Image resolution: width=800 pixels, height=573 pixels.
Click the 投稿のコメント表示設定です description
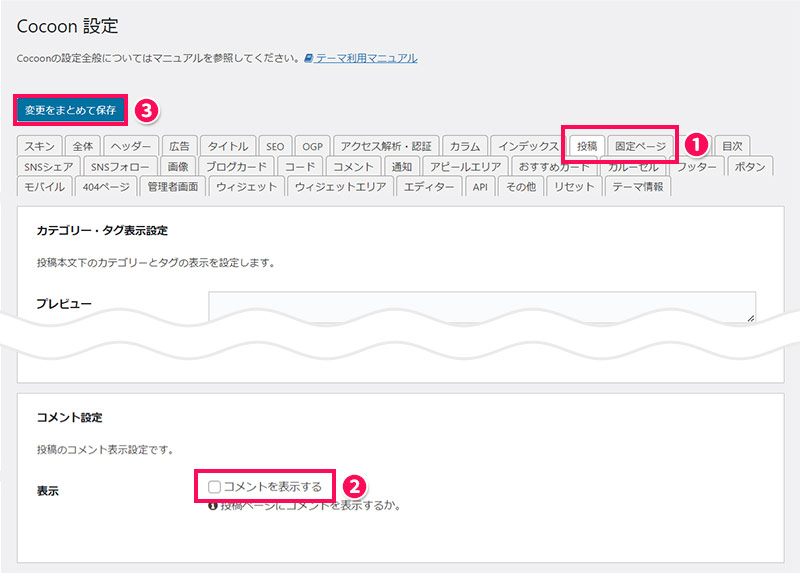coord(105,450)
